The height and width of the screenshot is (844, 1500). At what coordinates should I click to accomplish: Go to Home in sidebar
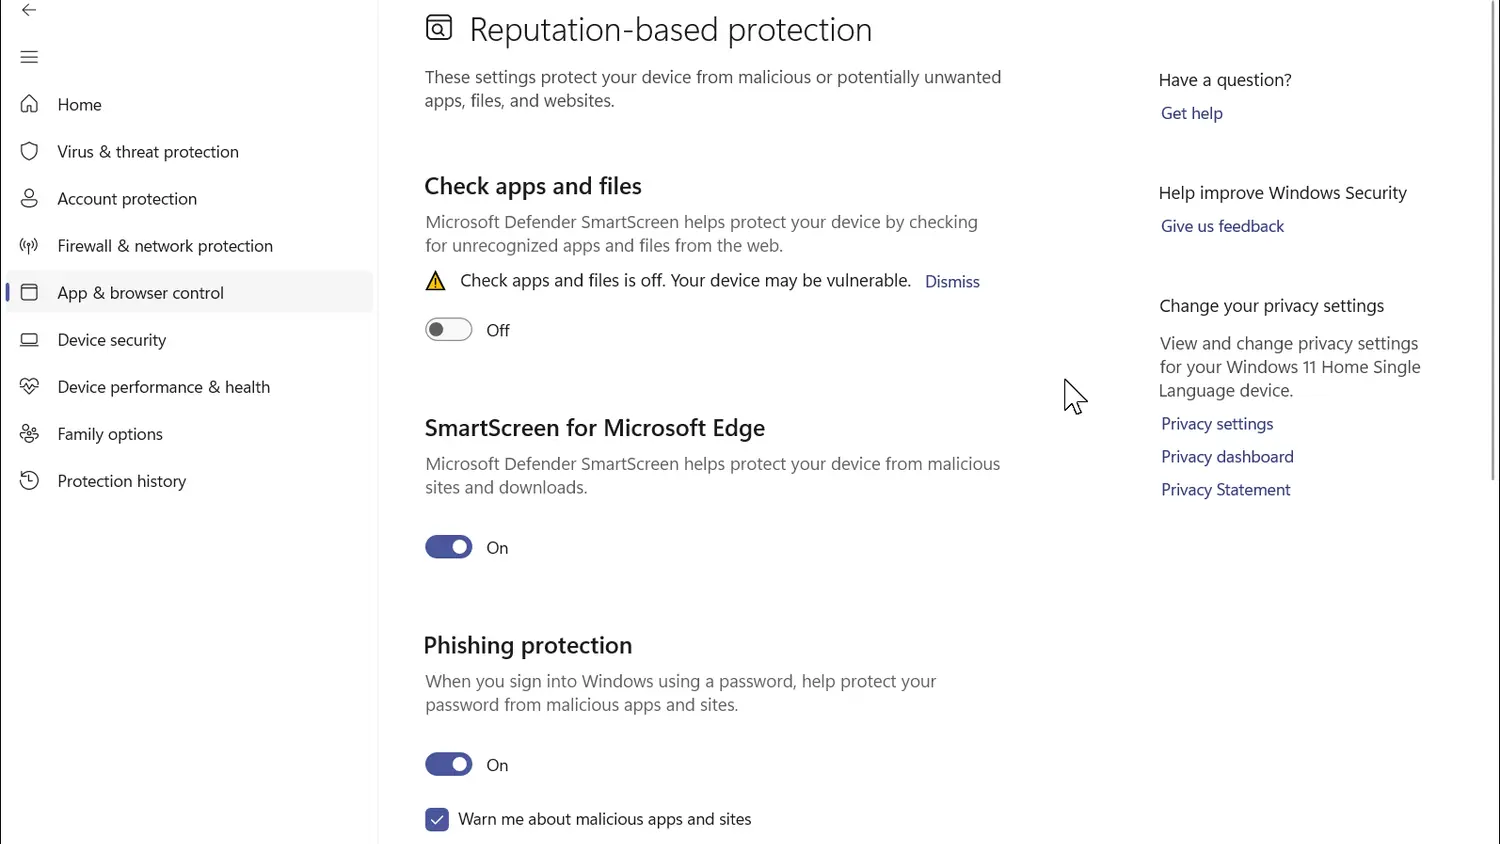point(189,104)
